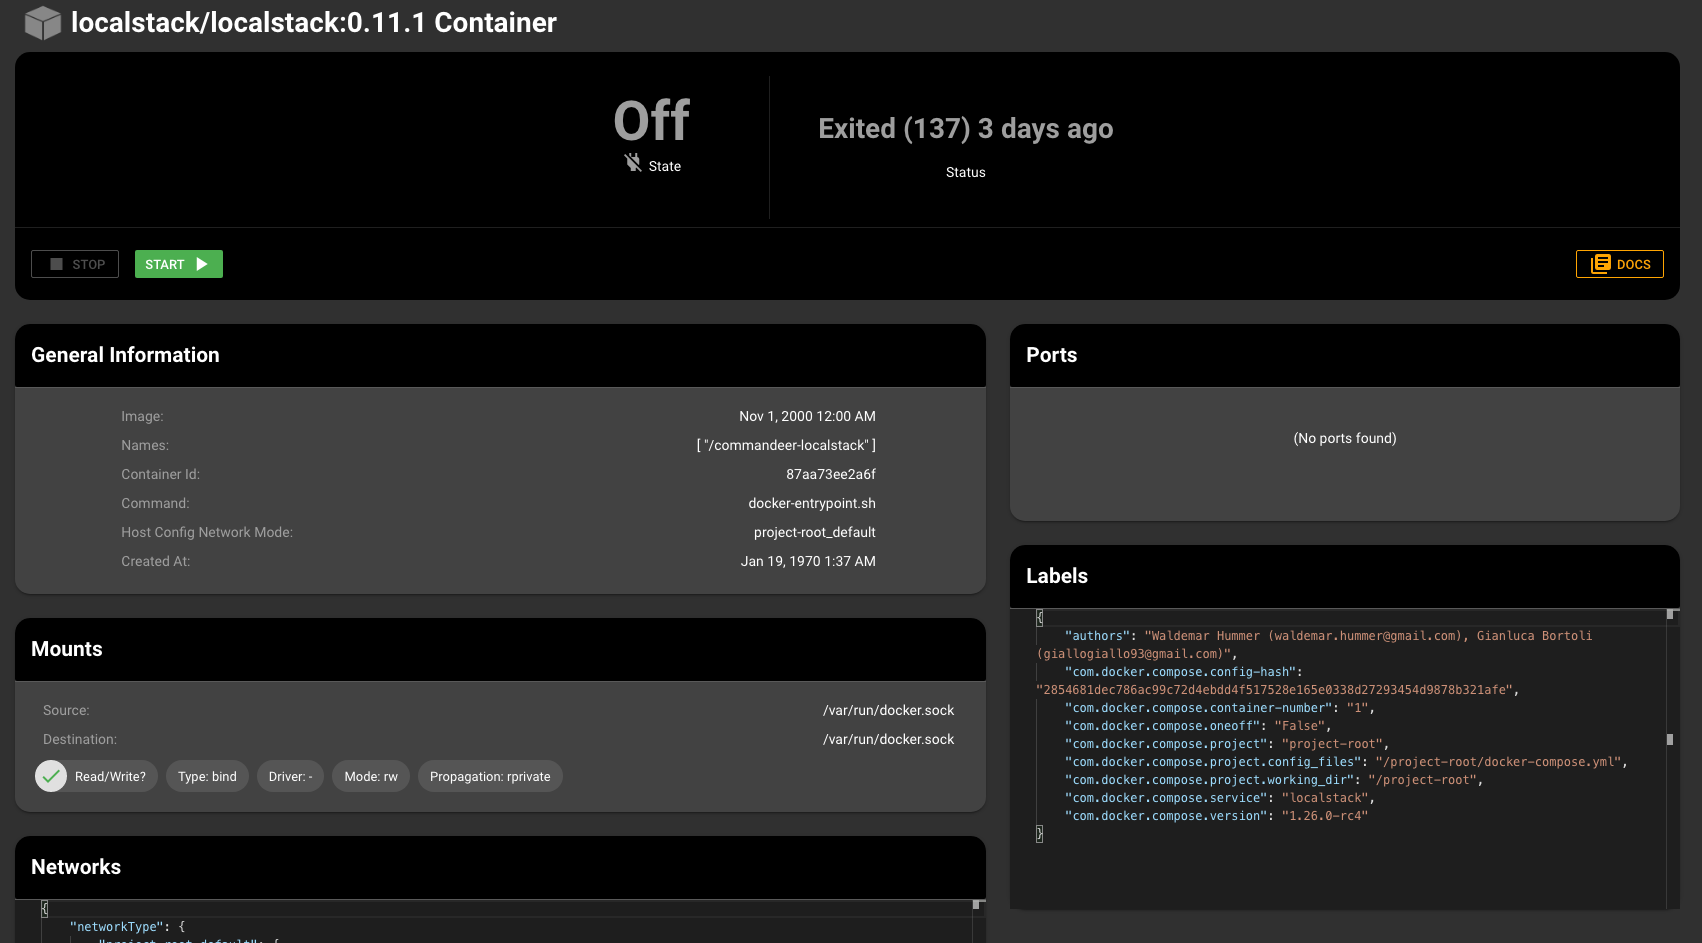Click the opening brace in the Labels editor

click(1040, 618)
